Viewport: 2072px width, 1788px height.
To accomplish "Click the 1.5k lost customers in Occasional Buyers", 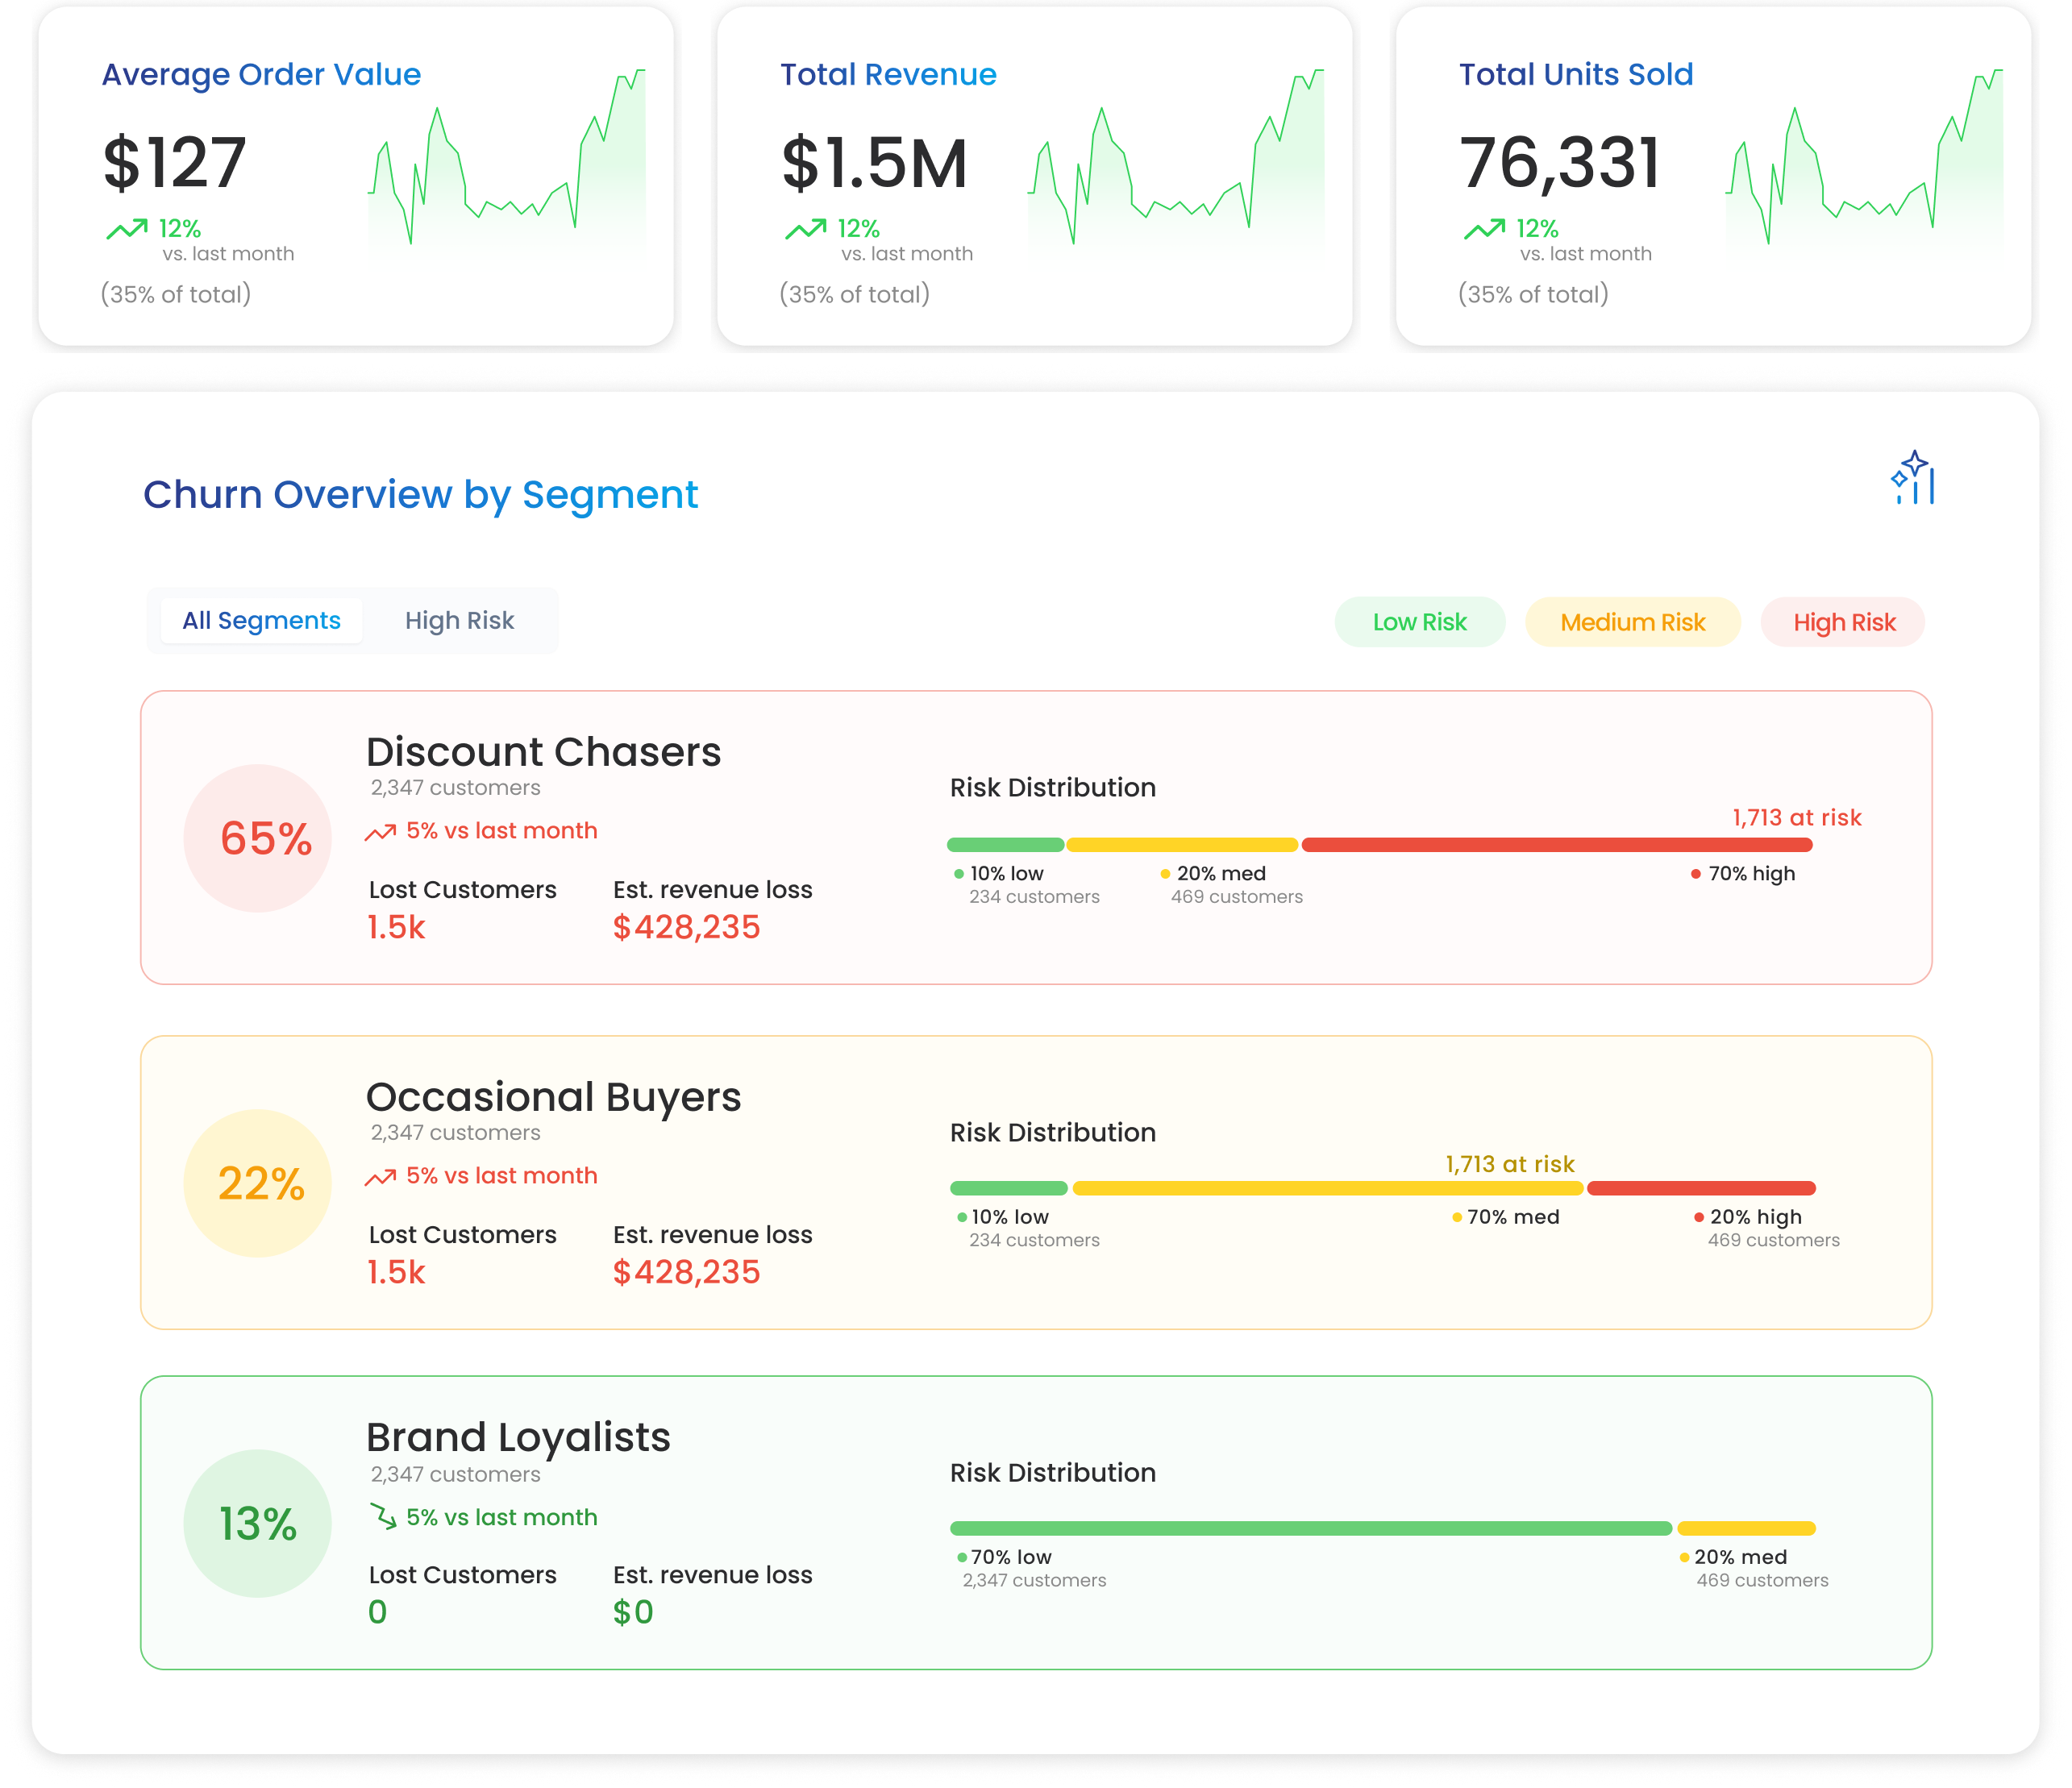I will tap(396, 1272).
